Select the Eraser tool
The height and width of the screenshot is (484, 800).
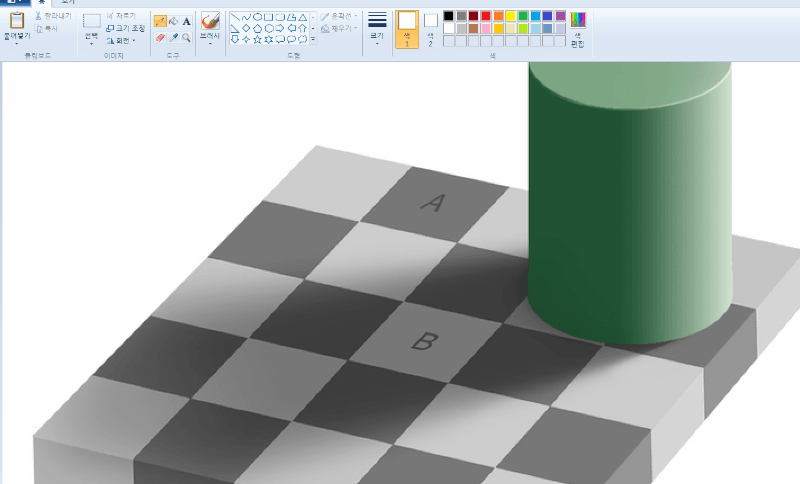(x=160, y=37)
